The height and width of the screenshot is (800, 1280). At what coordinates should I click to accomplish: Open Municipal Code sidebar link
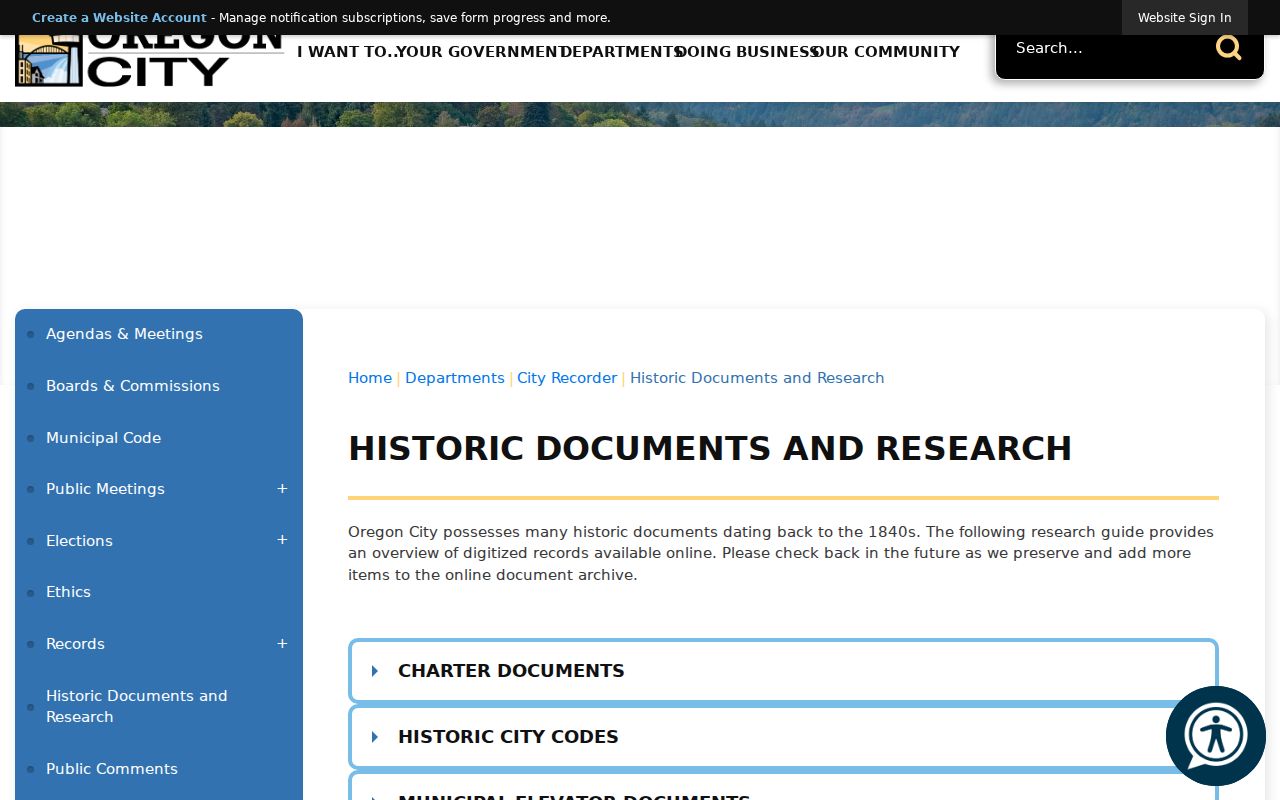103,438
